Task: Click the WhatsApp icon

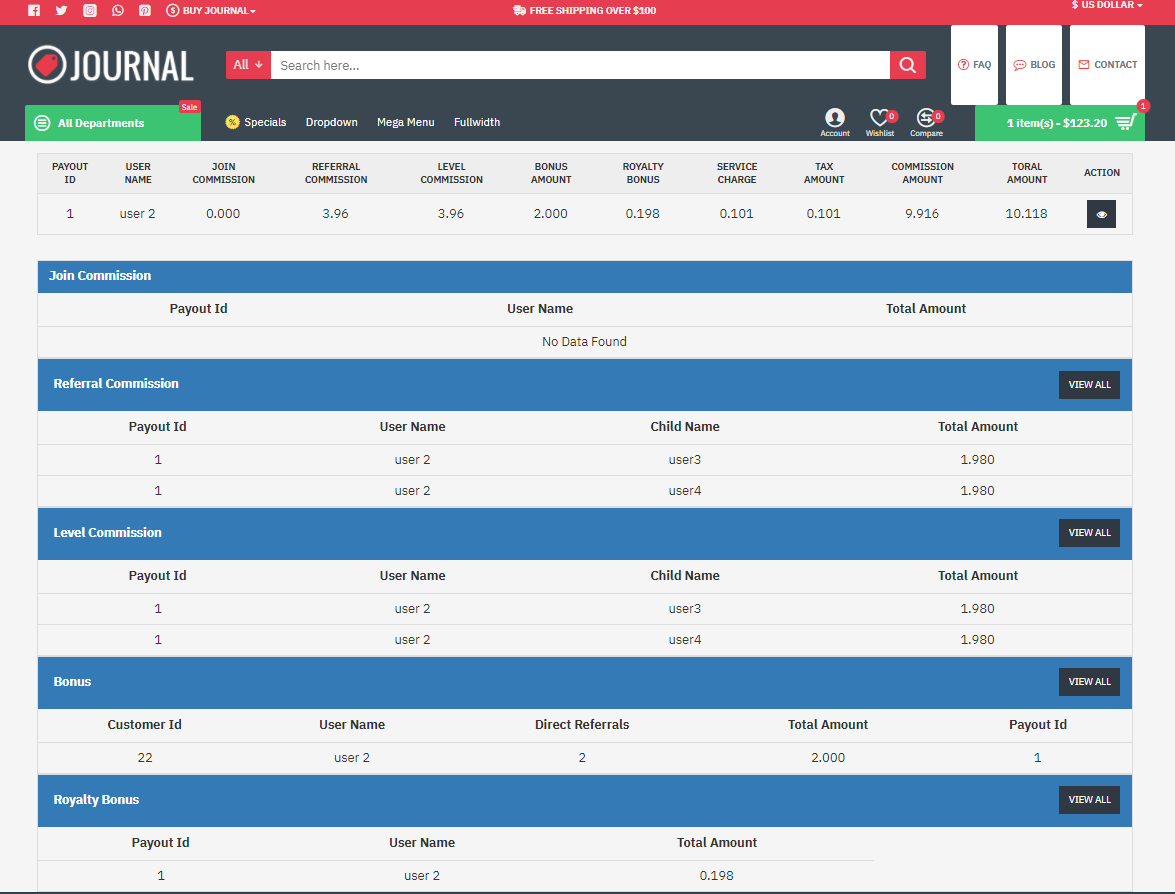Action: pos(118,10)
